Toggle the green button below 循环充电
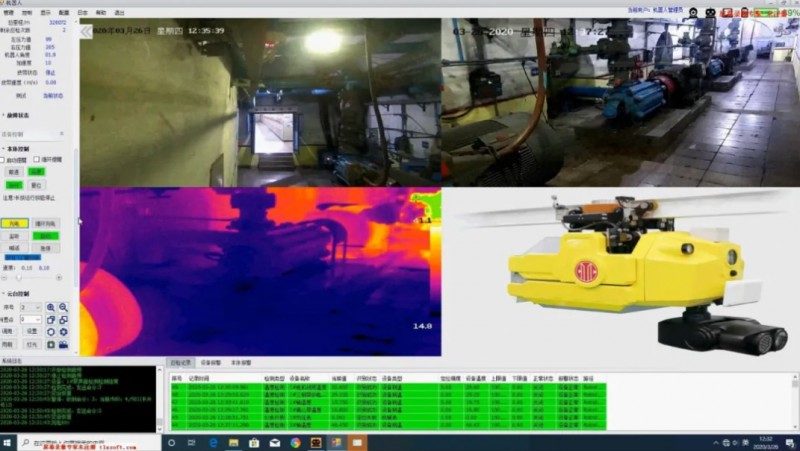 click(46, 236)
